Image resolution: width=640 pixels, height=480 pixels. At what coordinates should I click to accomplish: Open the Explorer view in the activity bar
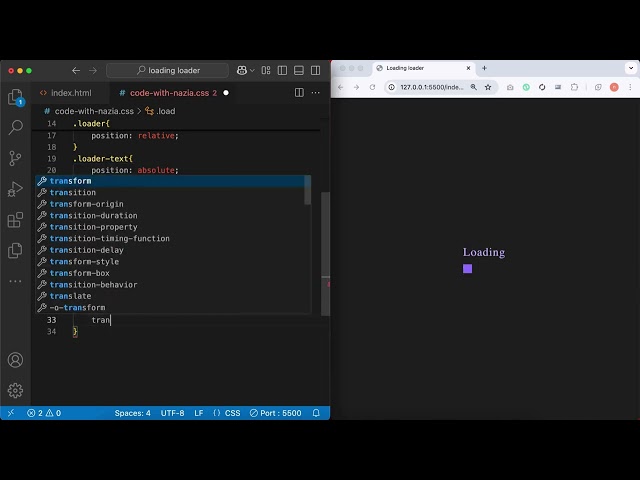pos(16,98)
